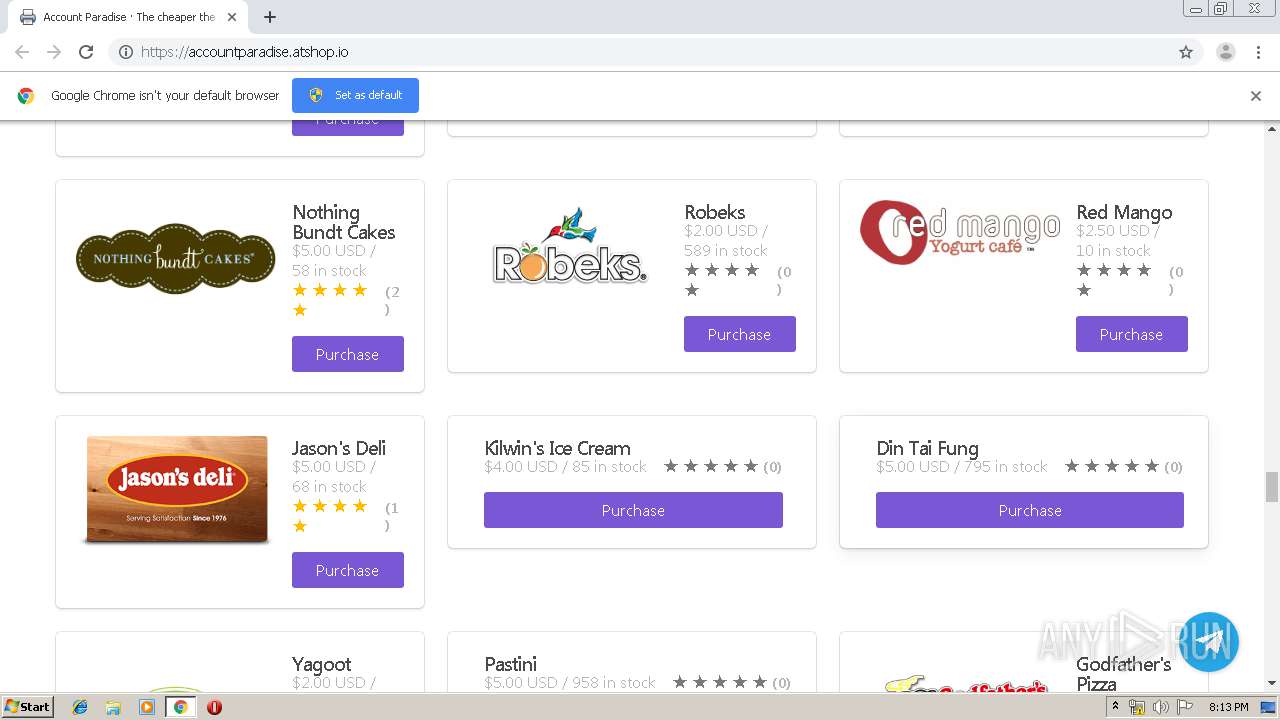Open Internet Explorer from the taskbar
The height and width of the screenshot is (720, 1280).
click(80, 707)
